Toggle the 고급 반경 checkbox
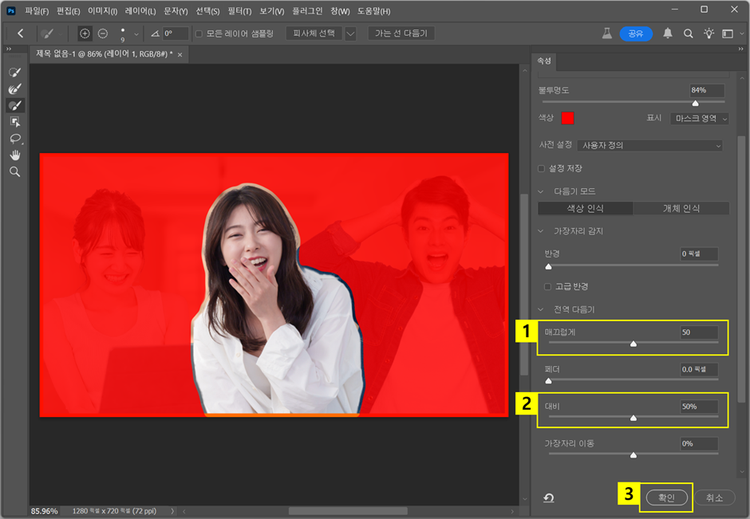The image size is (750, 519). tap(548, 286)
